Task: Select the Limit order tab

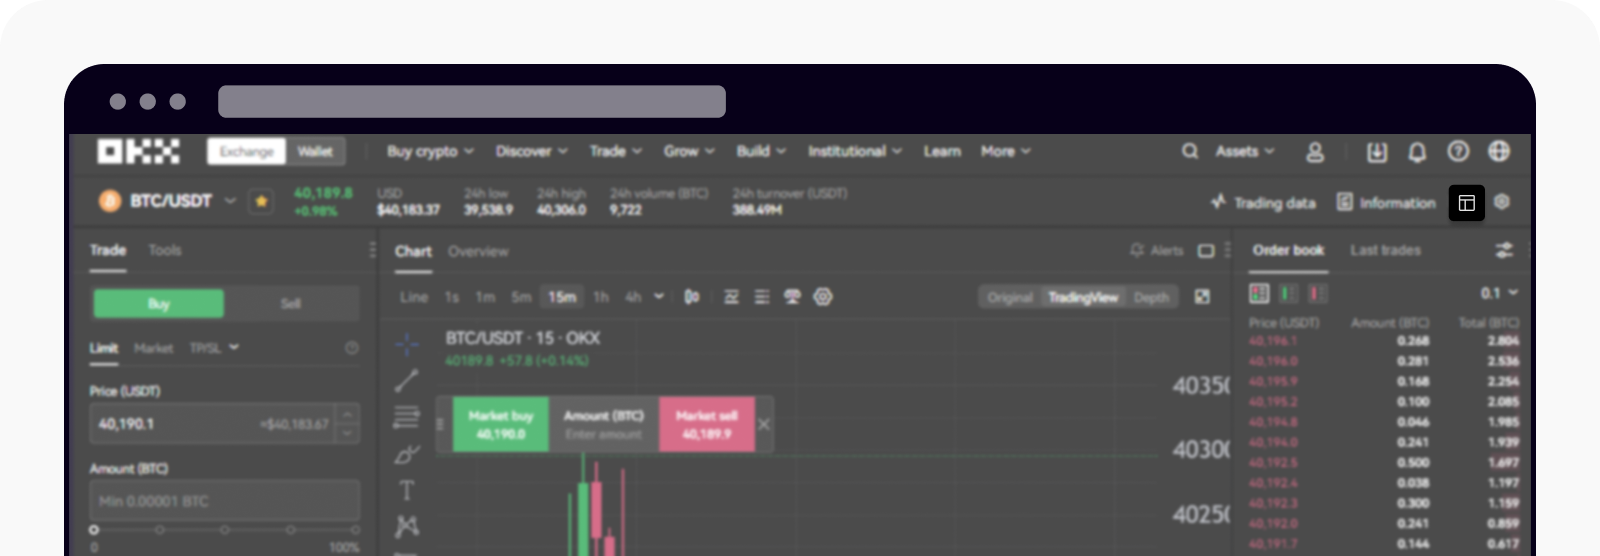Action: (104, 348)
